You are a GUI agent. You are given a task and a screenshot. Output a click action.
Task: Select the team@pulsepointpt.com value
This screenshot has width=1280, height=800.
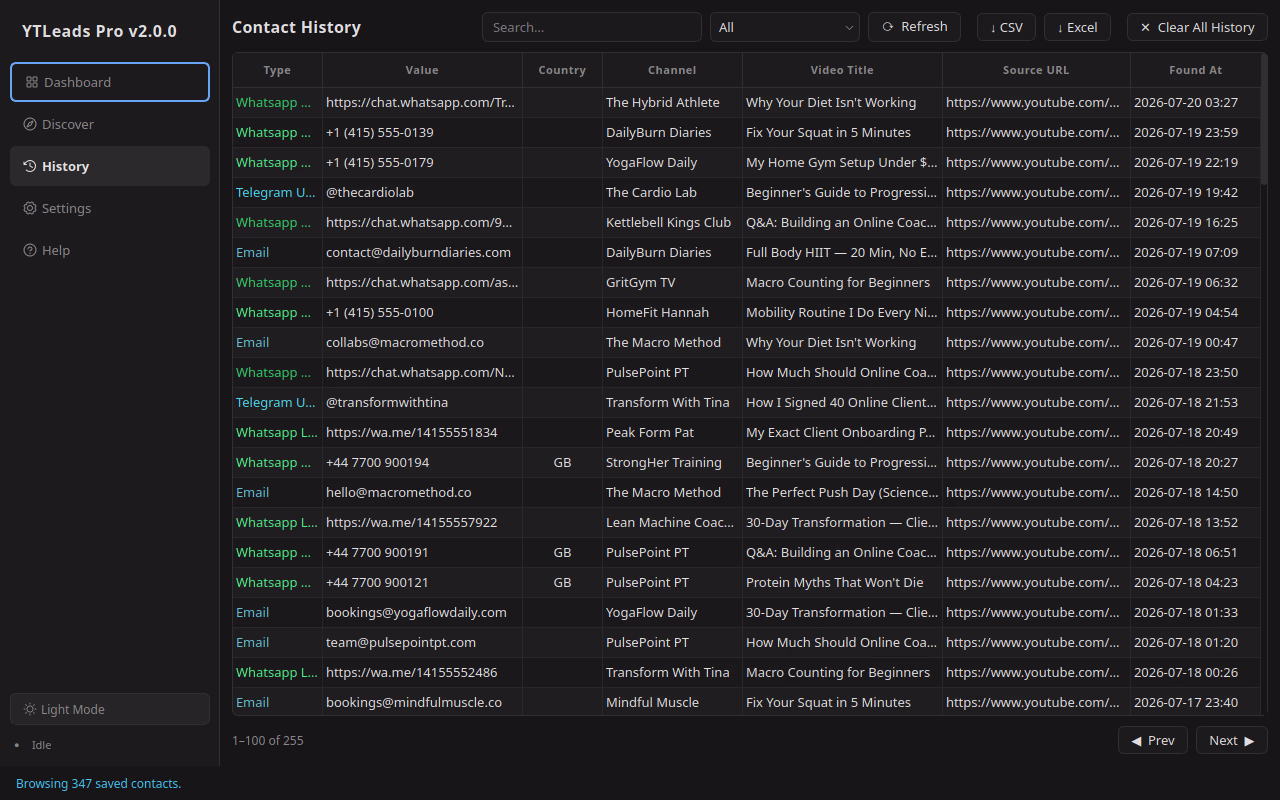(422, 642)
